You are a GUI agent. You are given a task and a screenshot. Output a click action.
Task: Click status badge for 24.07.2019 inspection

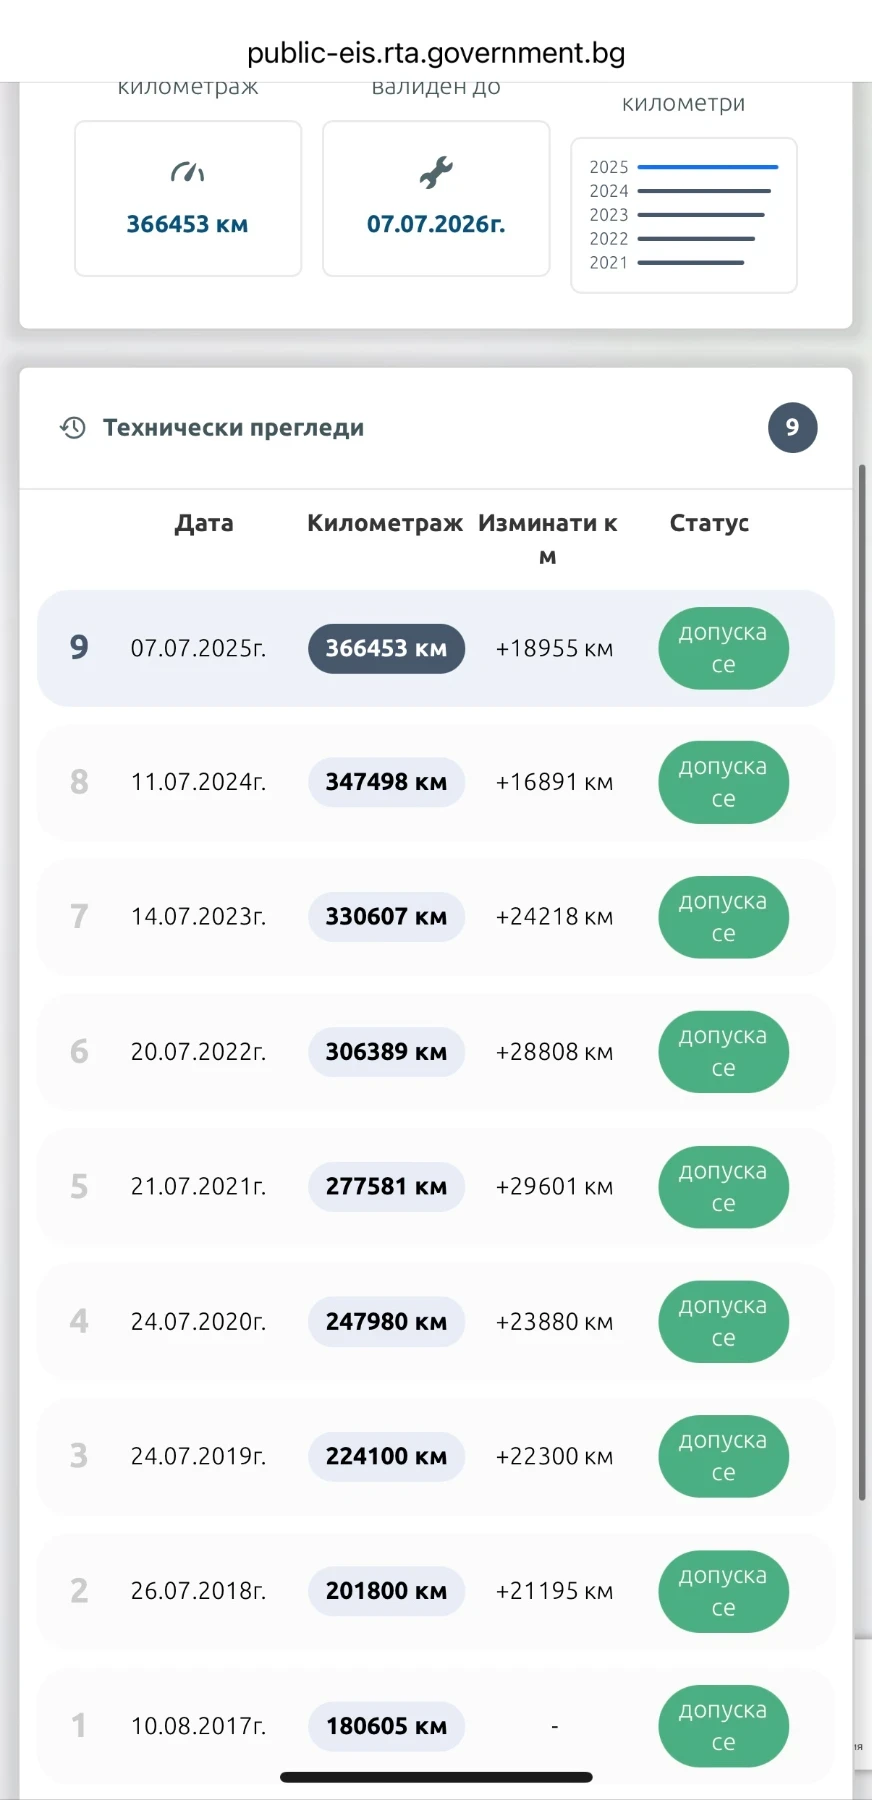723,1456
